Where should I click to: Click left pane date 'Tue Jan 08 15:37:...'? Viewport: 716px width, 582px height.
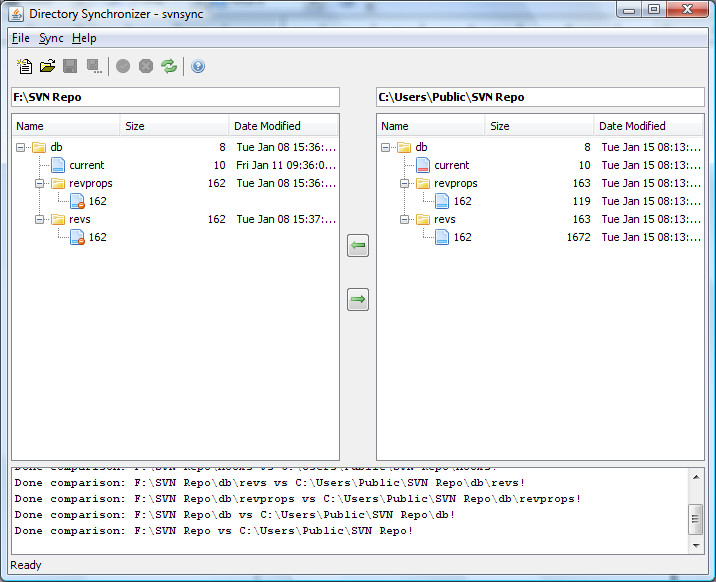(286, 219)
